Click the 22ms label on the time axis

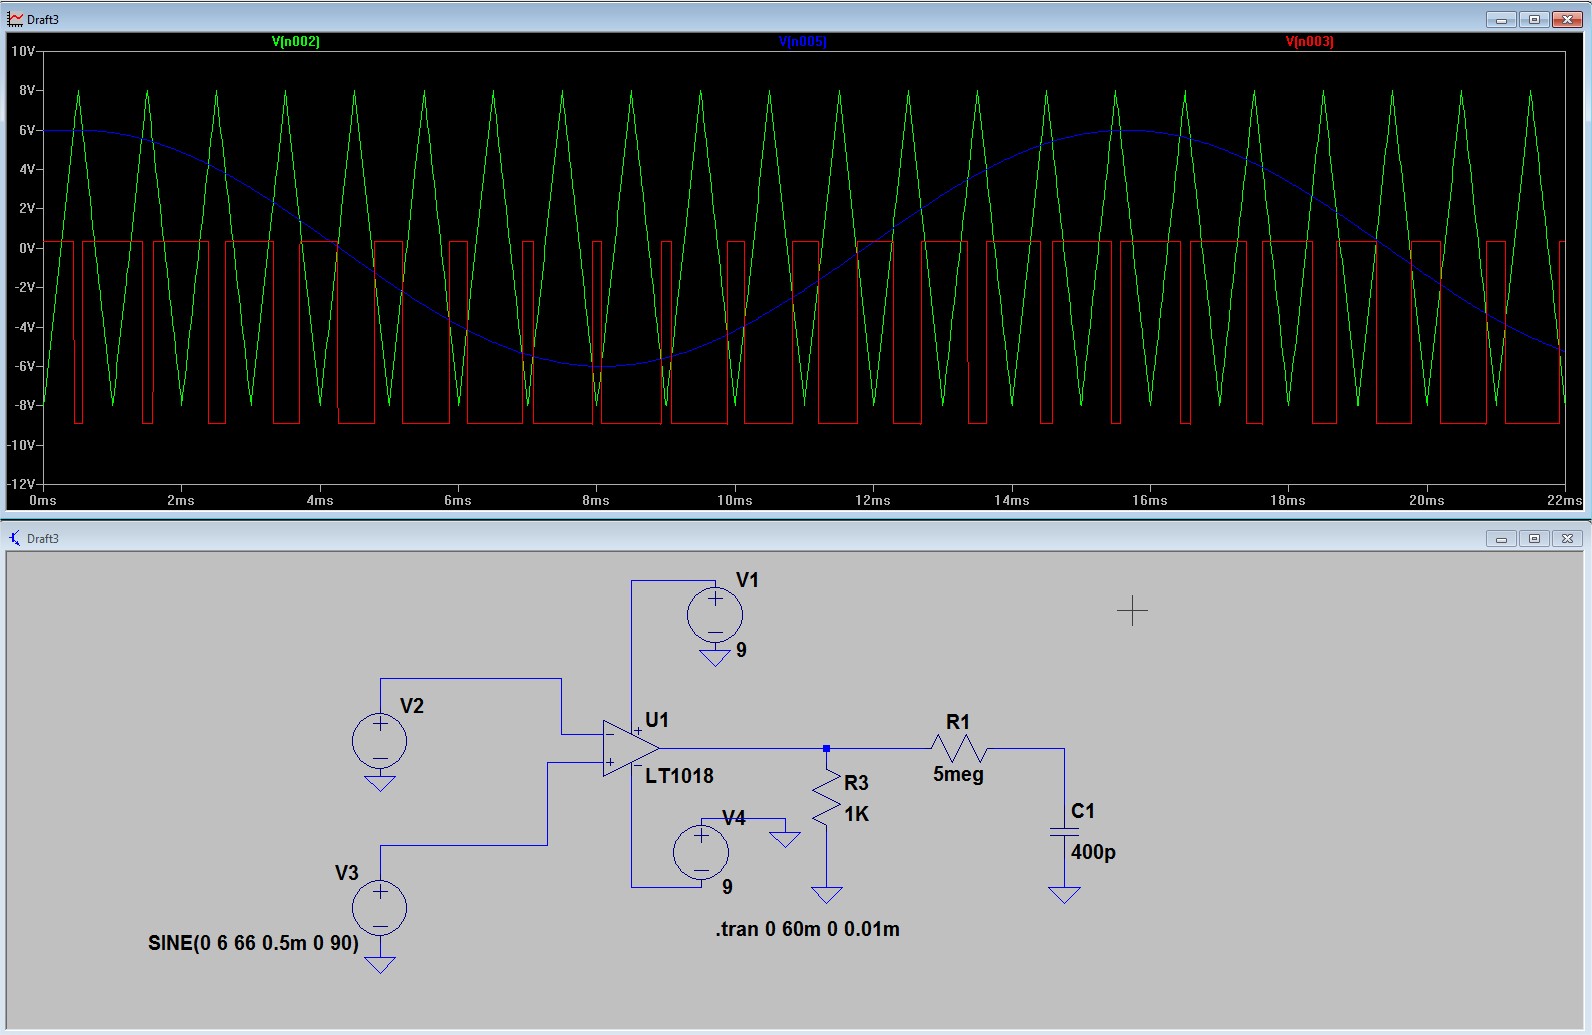tap(1564, 500)
